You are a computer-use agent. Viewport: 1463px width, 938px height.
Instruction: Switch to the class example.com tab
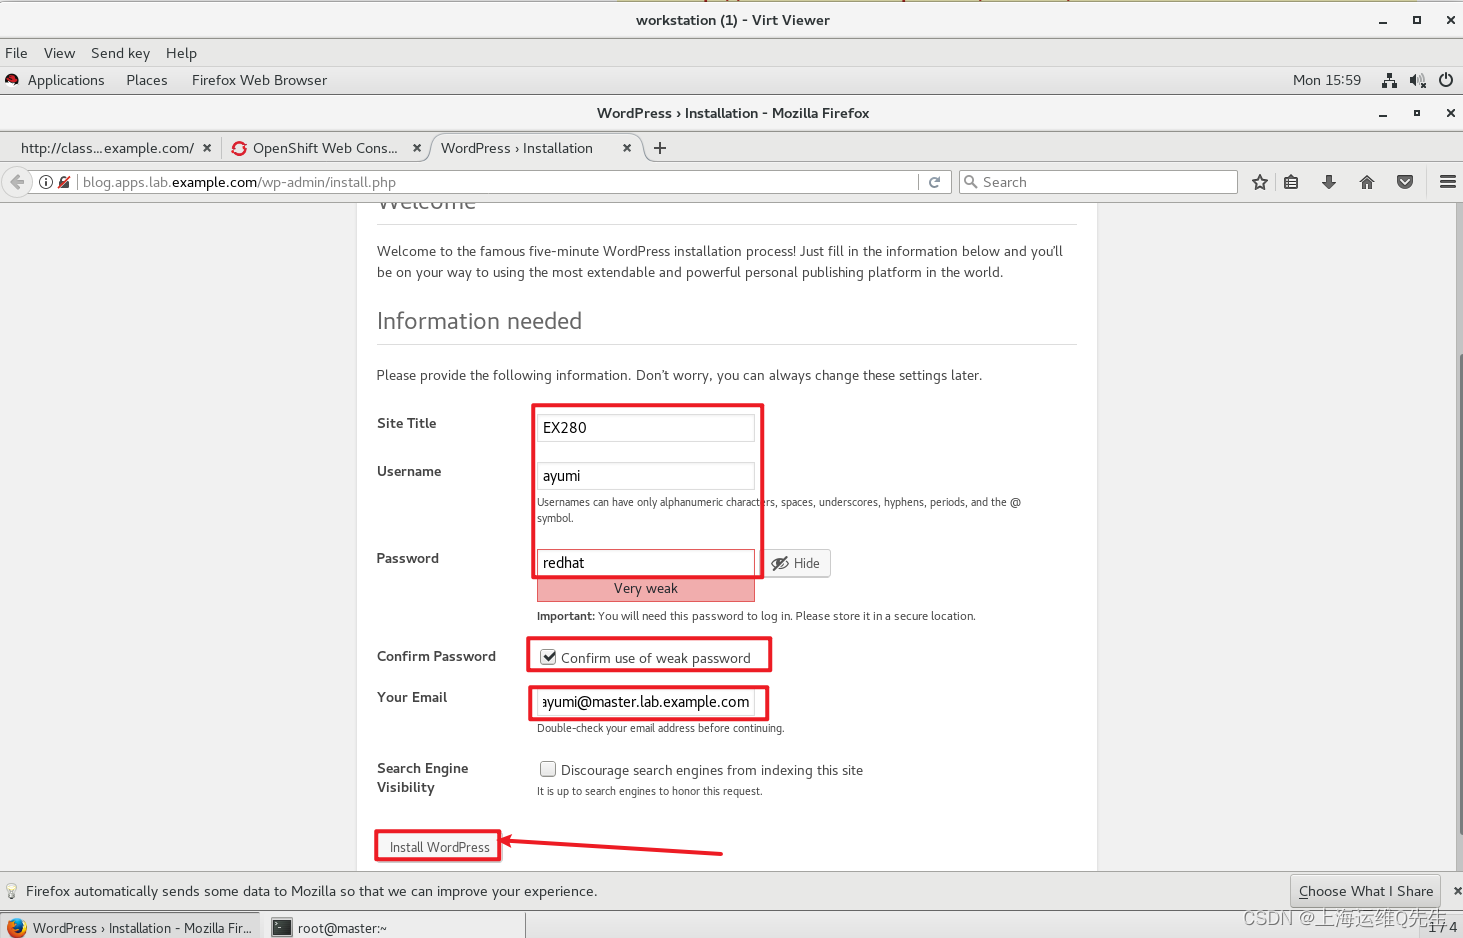point(107,148)
